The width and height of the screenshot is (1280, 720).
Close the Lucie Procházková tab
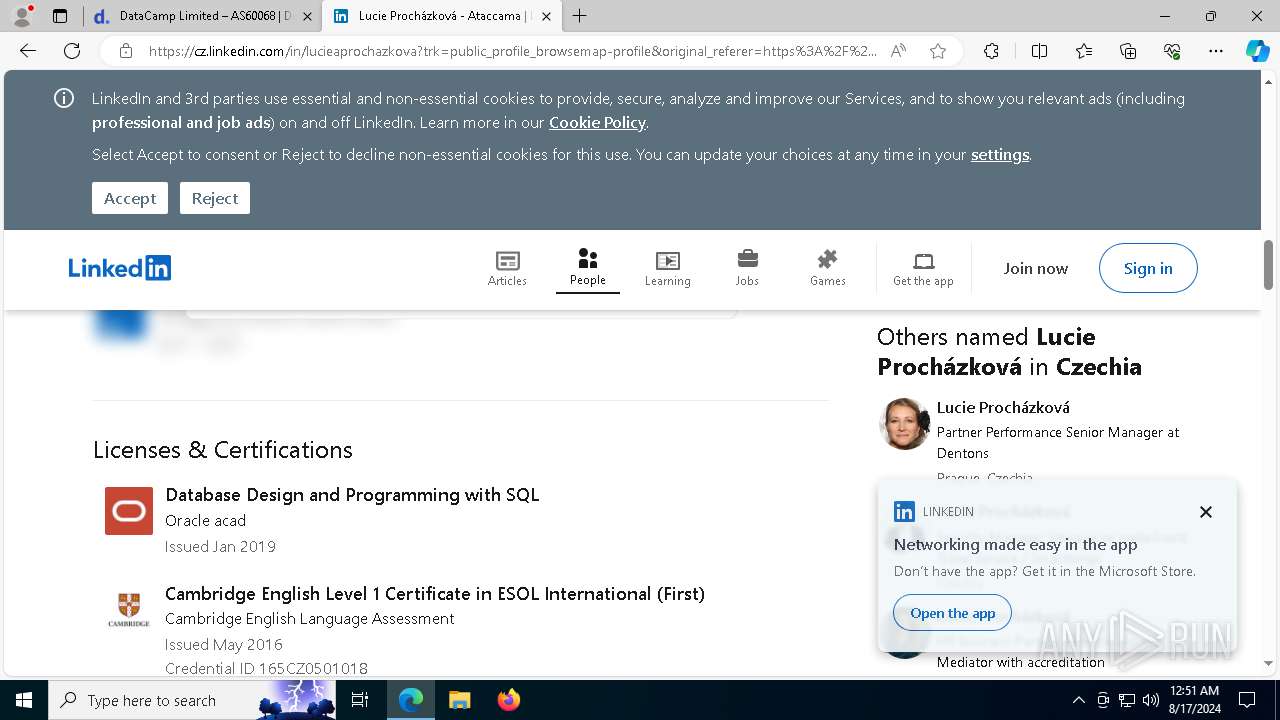(547, 16)
